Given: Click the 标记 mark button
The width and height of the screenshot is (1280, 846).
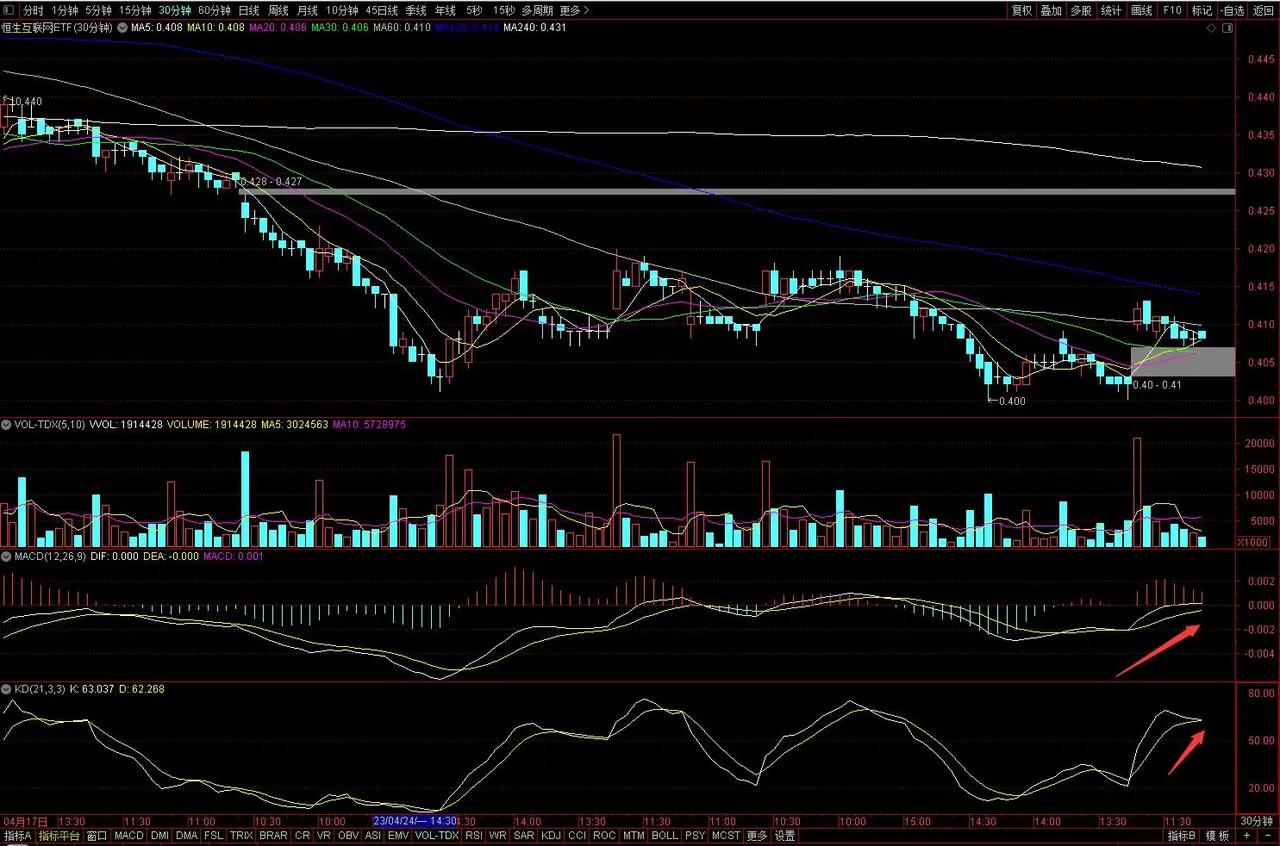Looking at the screenshot, I should (1202, 10).
